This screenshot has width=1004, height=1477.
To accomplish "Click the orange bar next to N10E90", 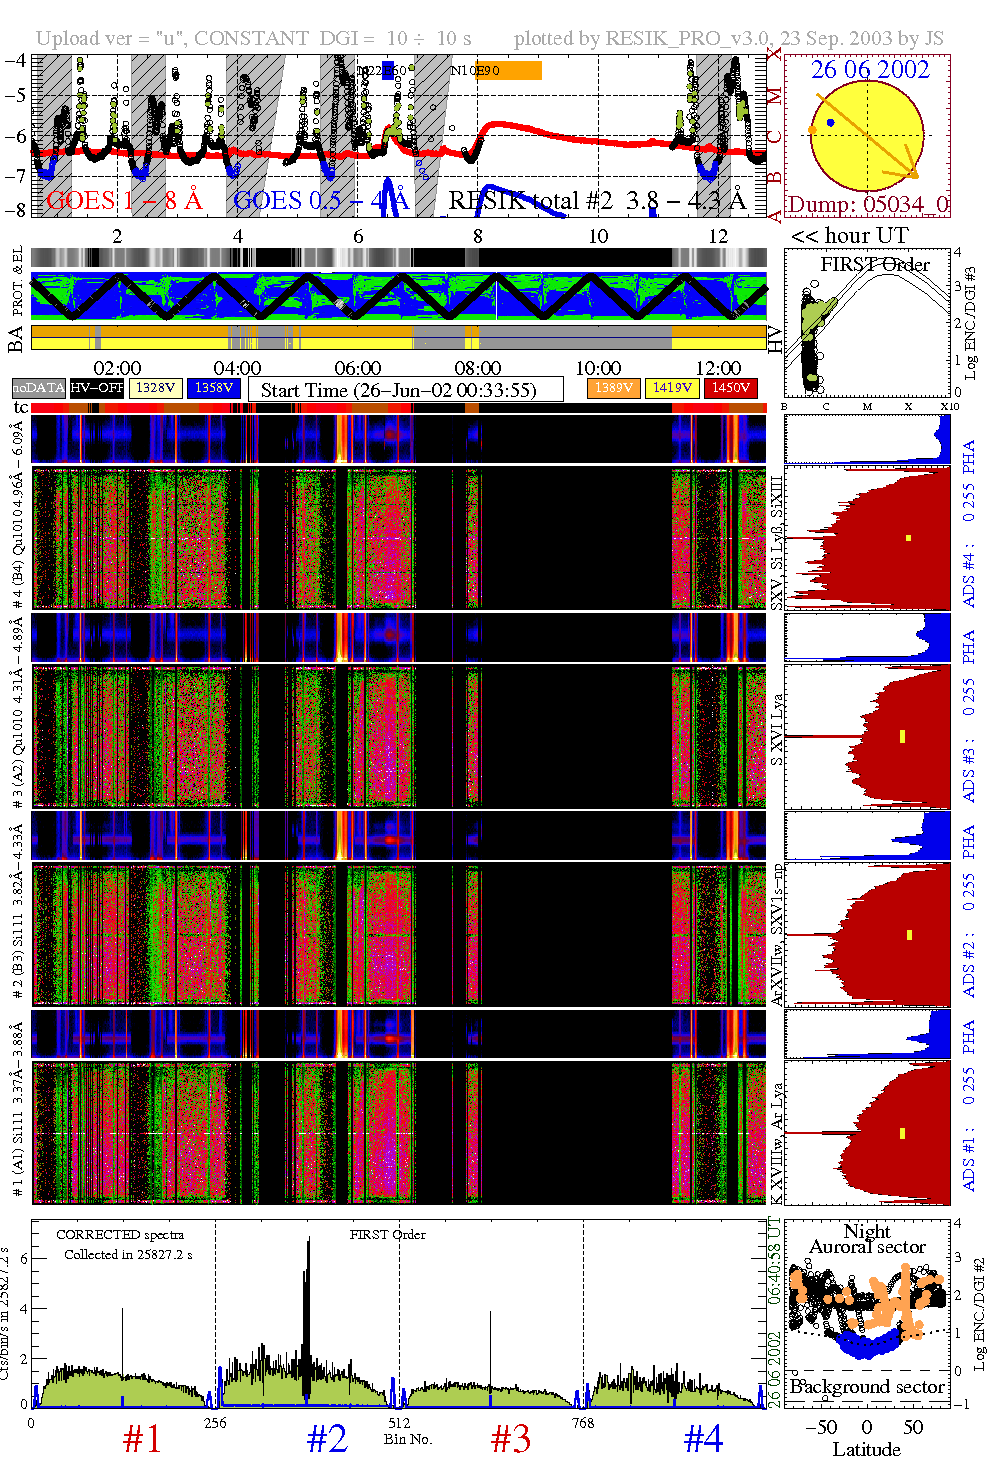I will click(520, 71).
